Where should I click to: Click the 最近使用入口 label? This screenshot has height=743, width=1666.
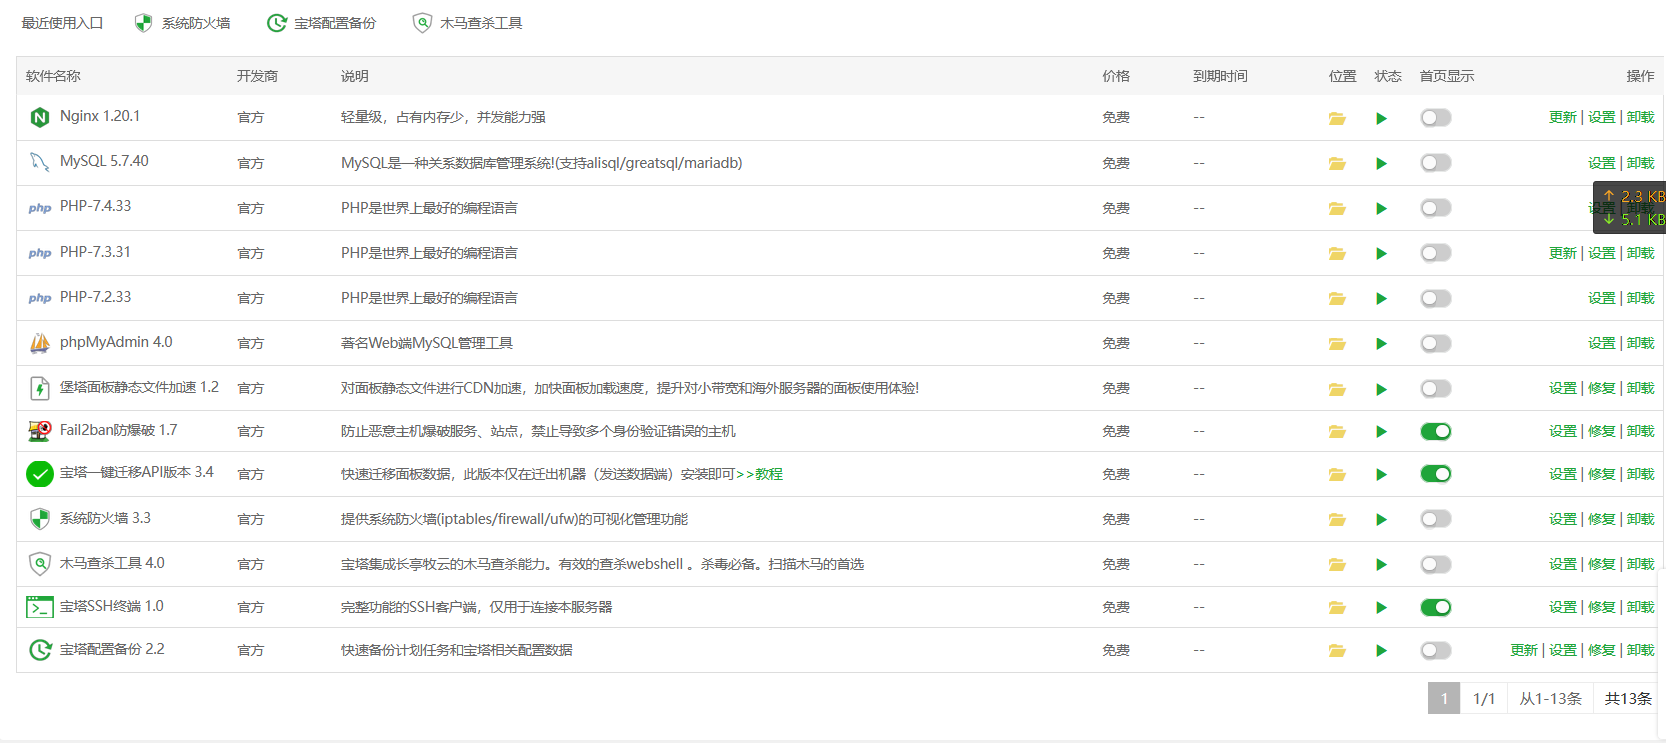[62, 23]
